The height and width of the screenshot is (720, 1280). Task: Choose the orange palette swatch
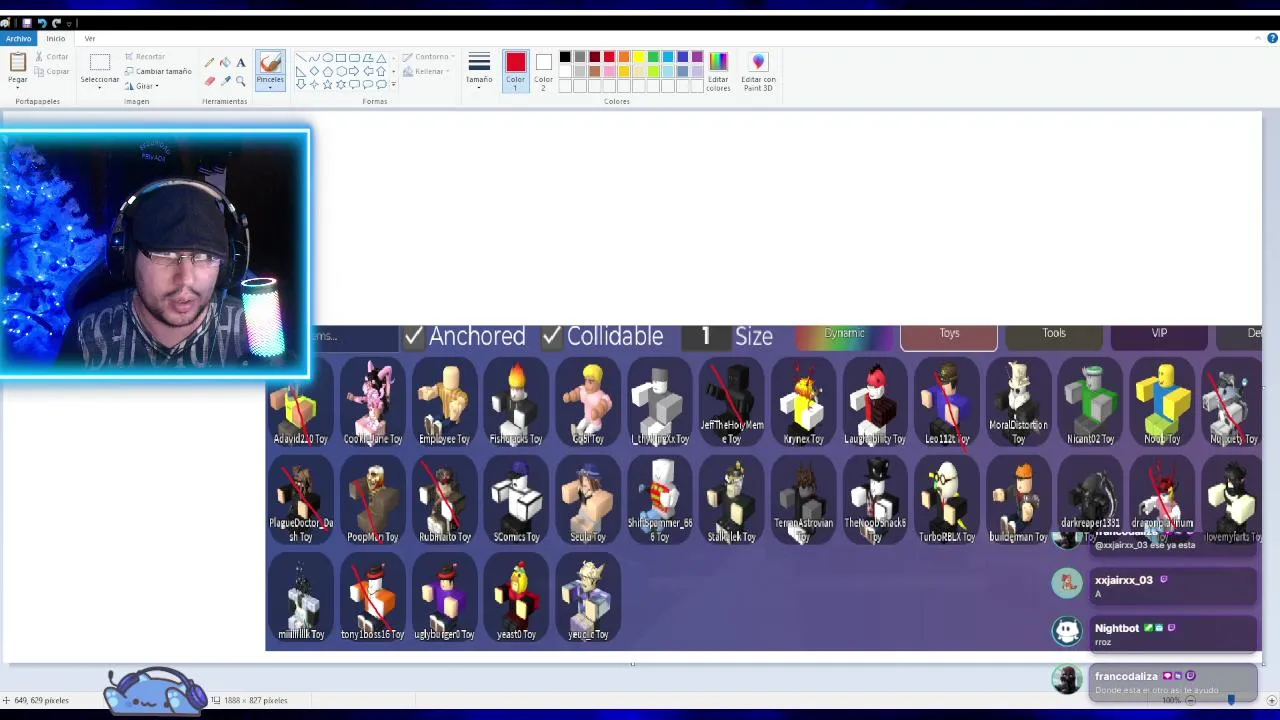coord(624,57)
